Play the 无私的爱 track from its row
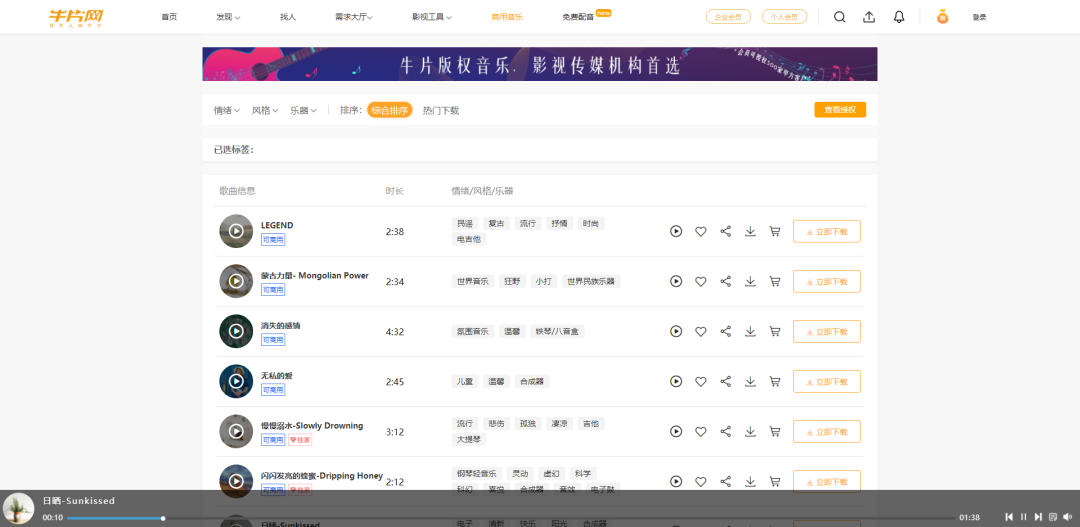The width and height of the screenshot is (1080, 527). click(x=676, y=381)
